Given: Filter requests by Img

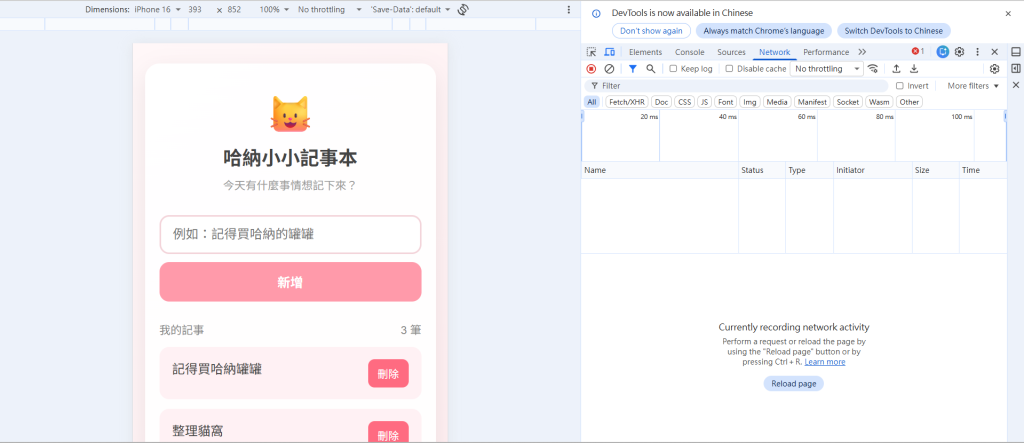Looking at the screenshot, I should click(750, 102).
